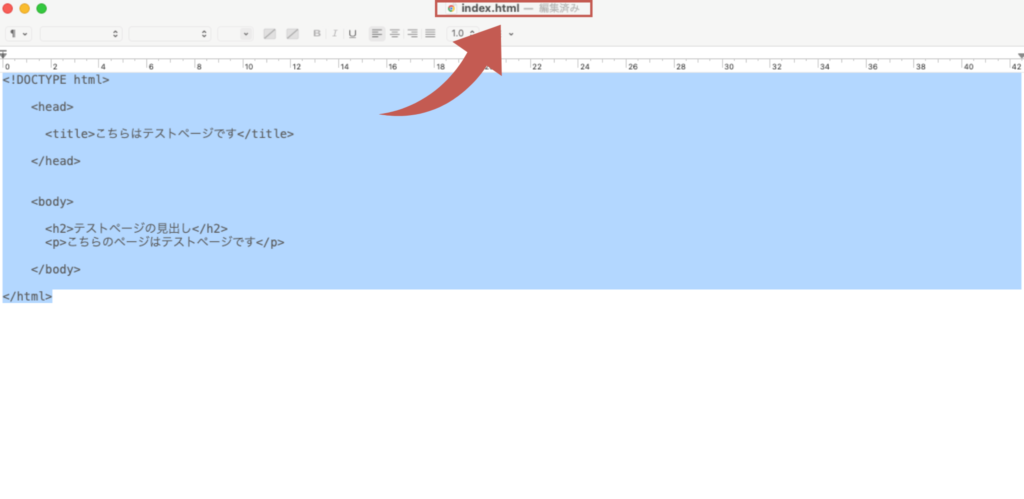Toggle bold formatting
1024x499 pixels.
coord(318,33)
